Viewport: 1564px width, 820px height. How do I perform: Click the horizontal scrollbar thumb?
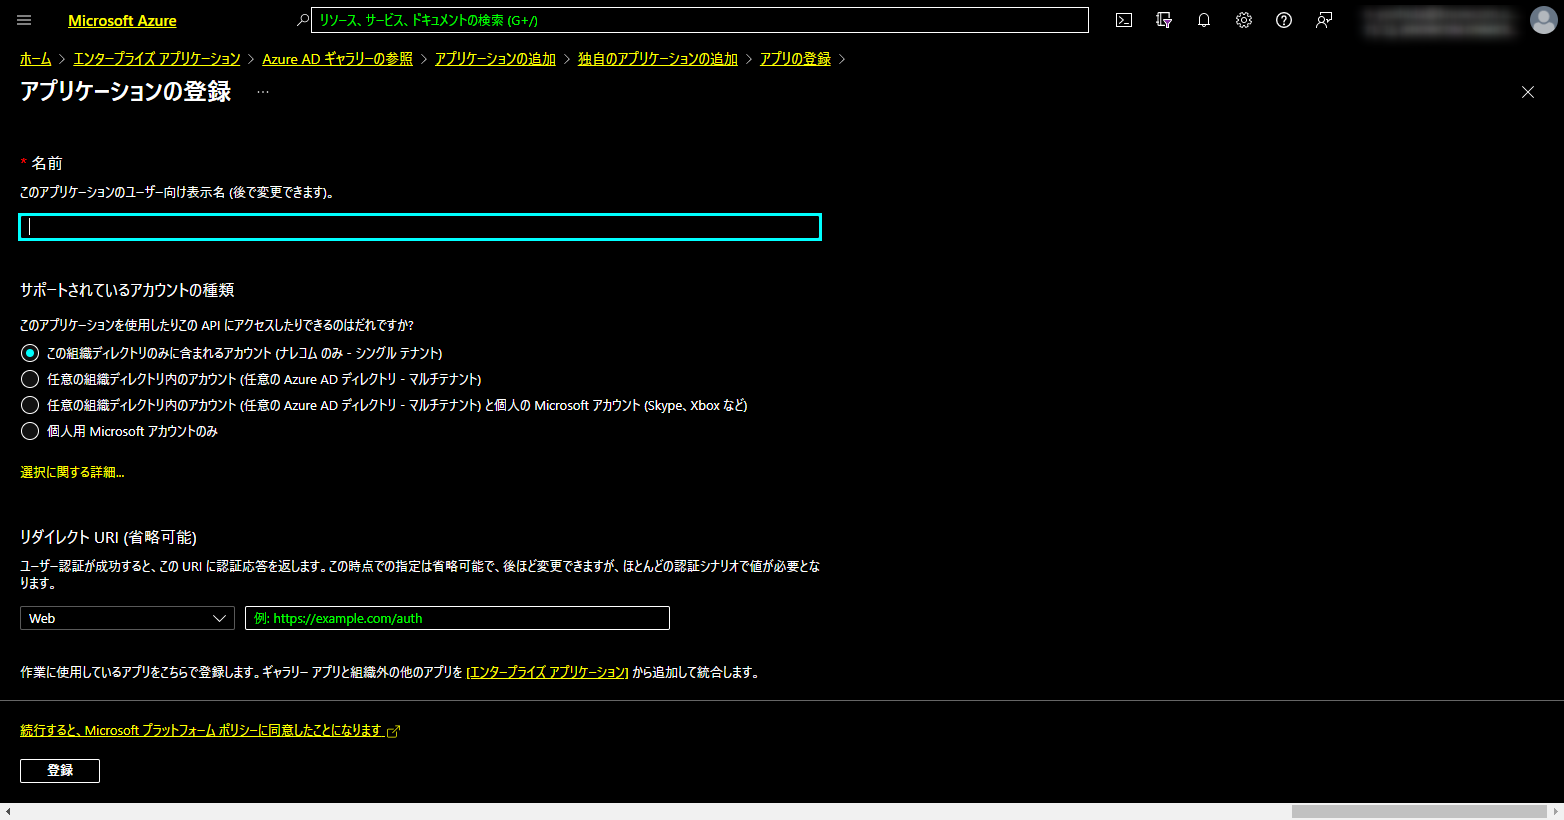point(1419,812)
